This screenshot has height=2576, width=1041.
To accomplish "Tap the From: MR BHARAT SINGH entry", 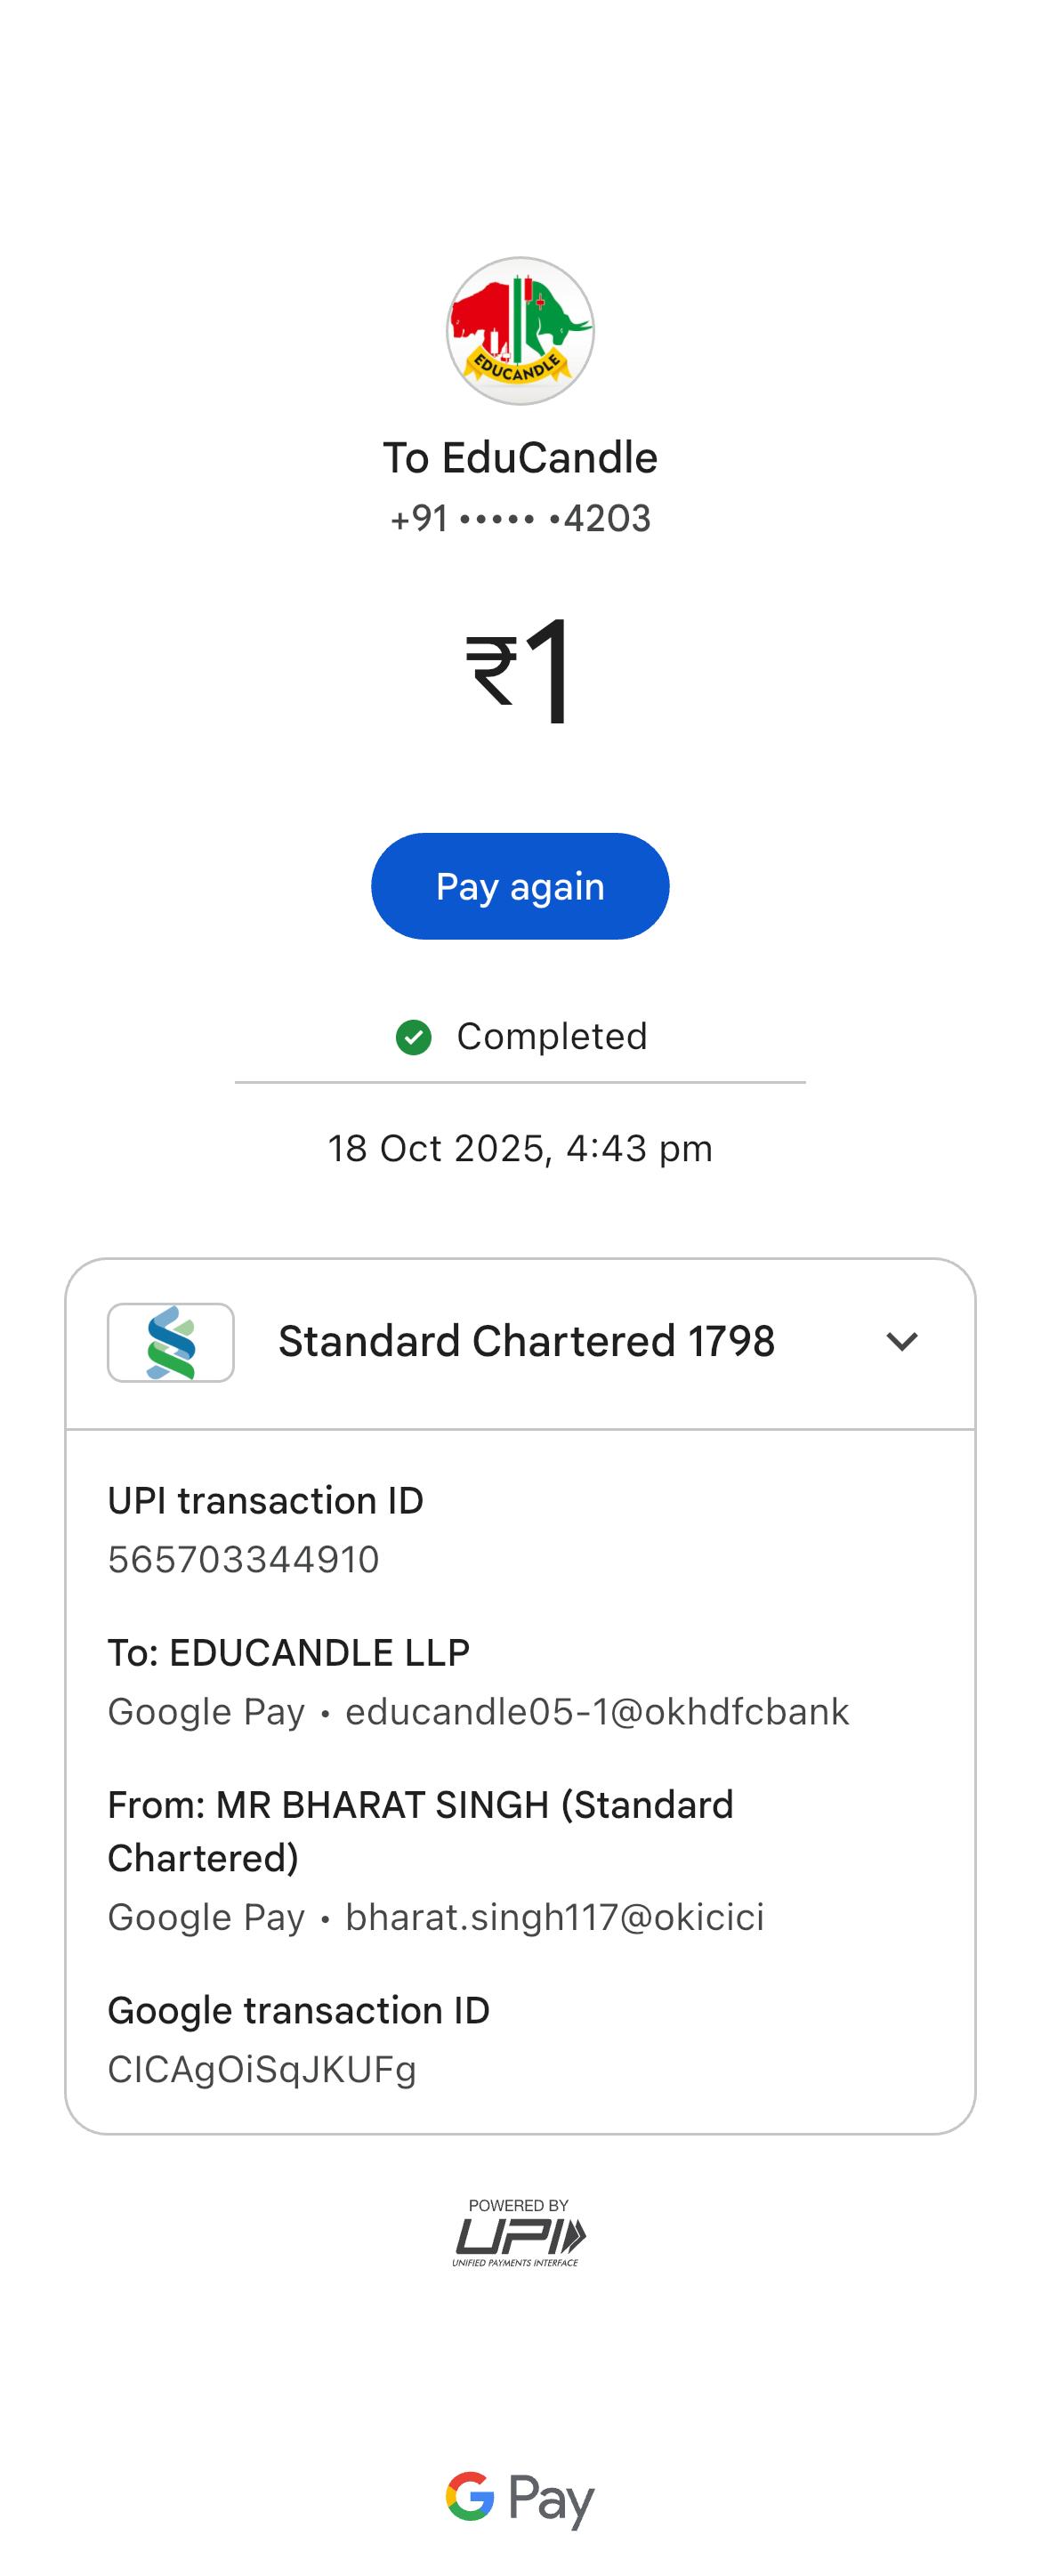I will (x=420, y=1831).
